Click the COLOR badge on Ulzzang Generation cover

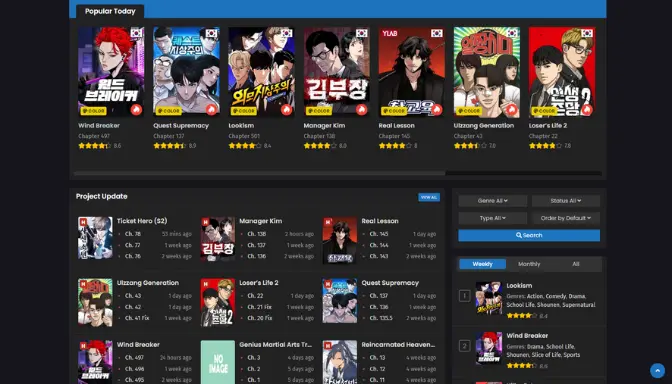tap(469, 111)
